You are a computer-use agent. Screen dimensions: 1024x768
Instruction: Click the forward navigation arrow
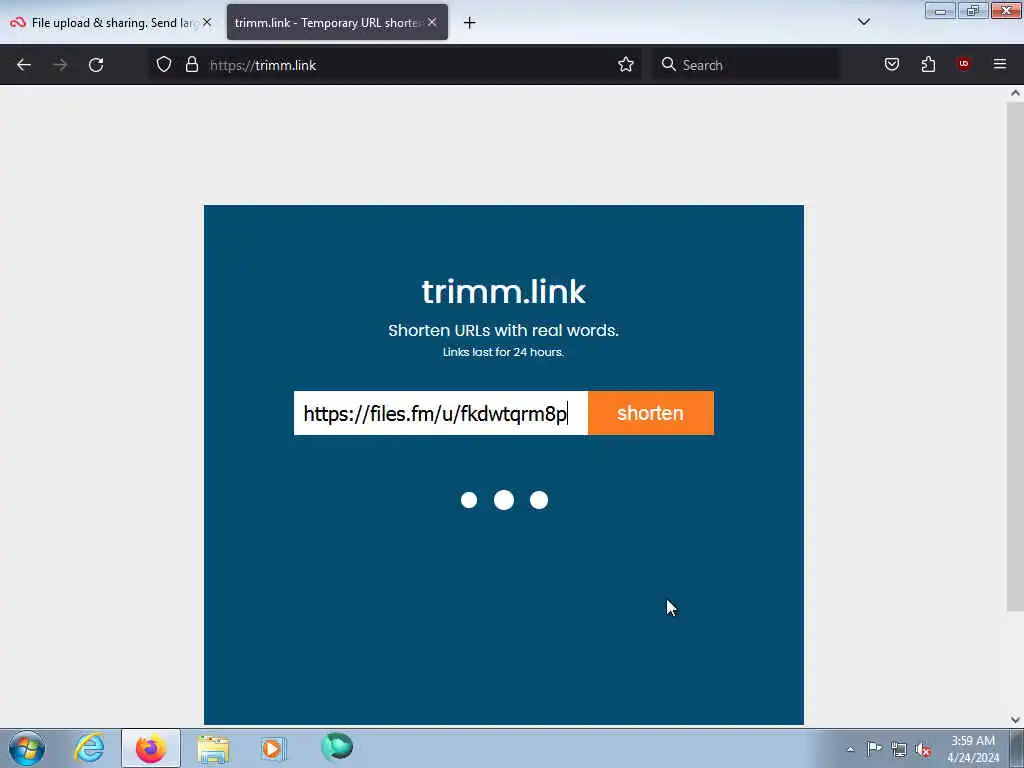(60, 65)
